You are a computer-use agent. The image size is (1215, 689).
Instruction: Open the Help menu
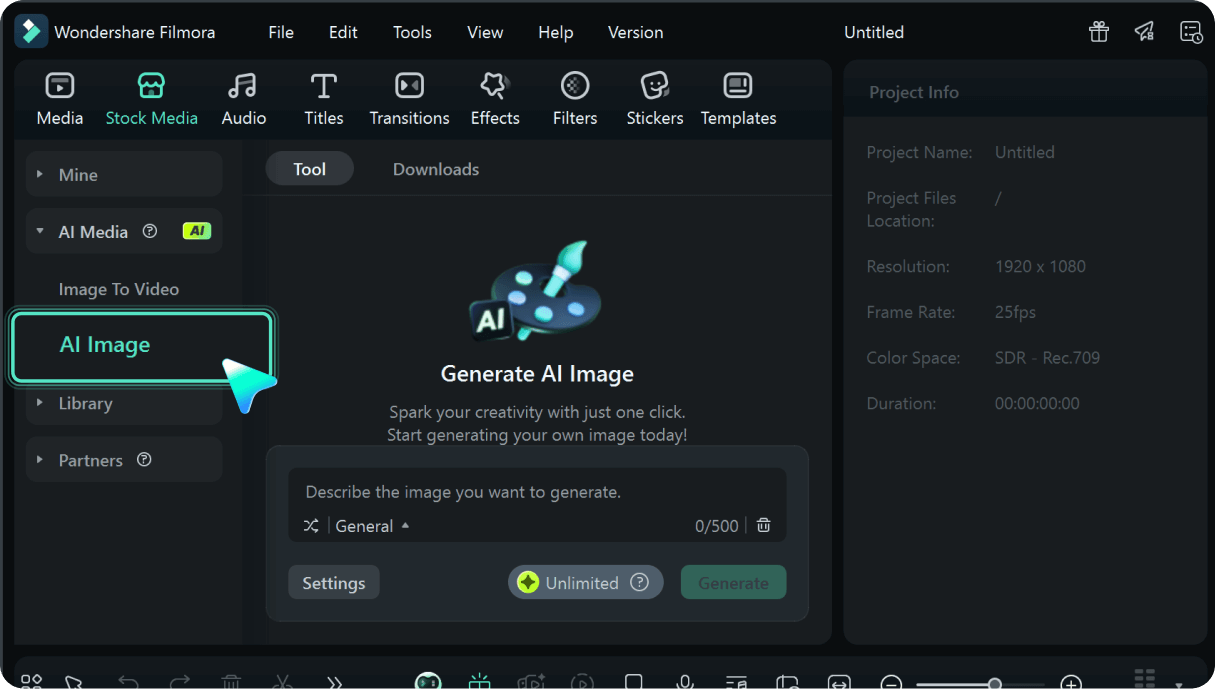coord(555,32)
